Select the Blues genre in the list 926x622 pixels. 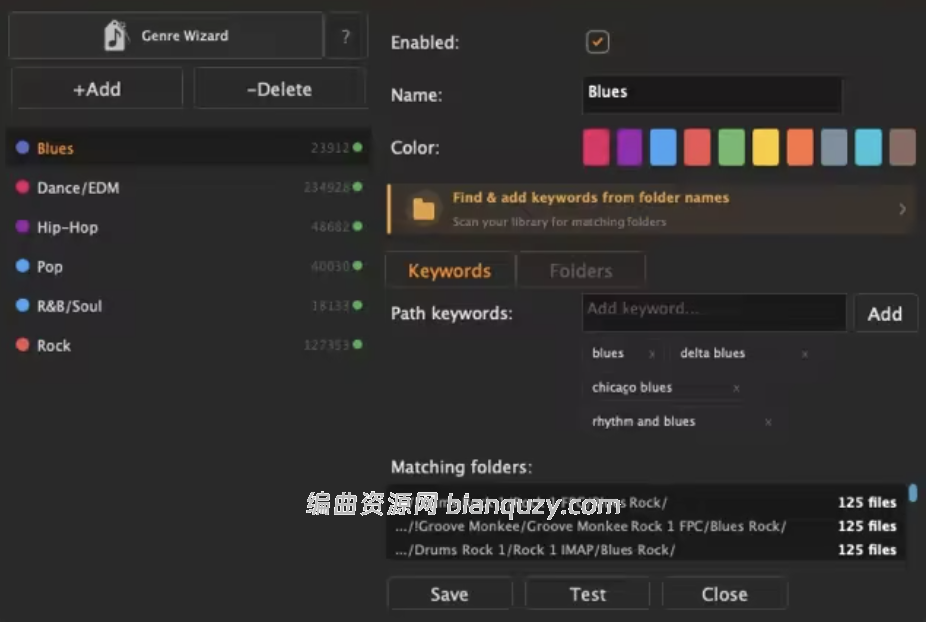tap(189, 148)
